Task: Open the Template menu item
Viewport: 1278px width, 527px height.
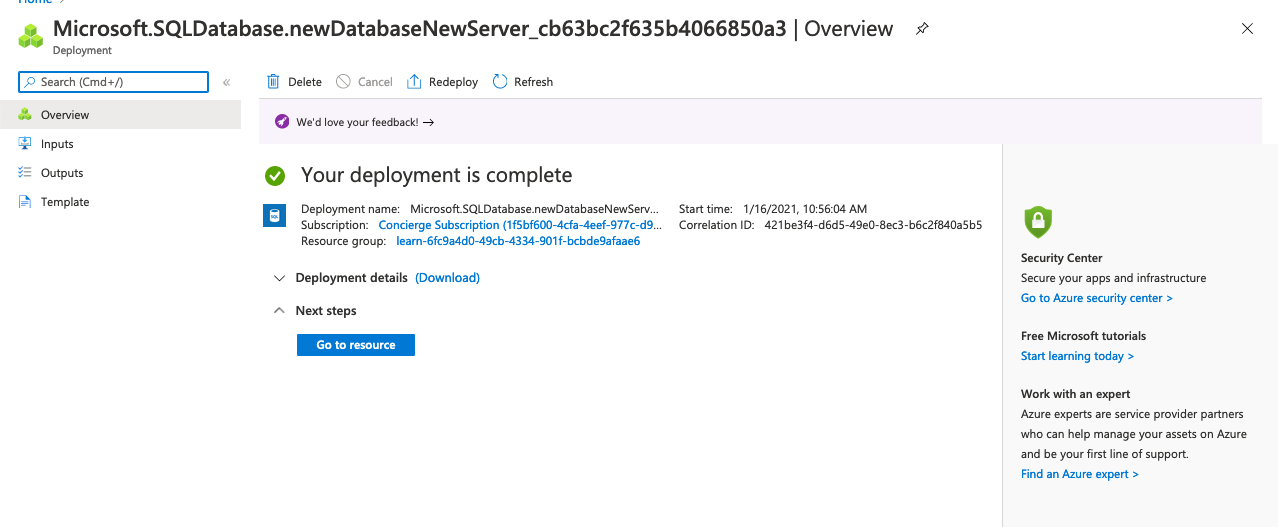Action: coord(120,202)
